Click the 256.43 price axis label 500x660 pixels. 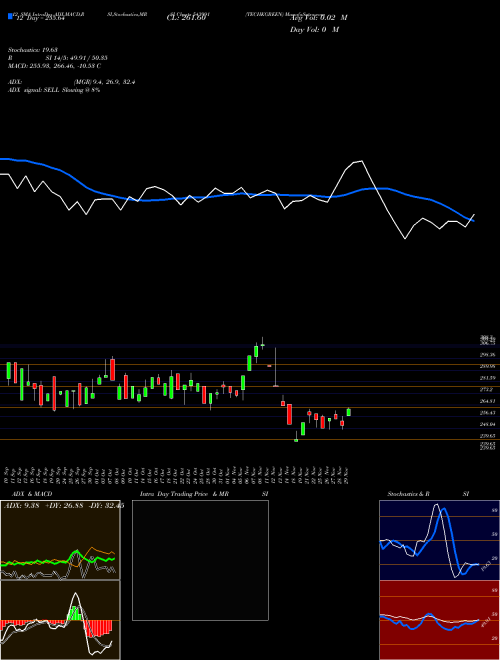pyautogui.click(x=487, y=413)
